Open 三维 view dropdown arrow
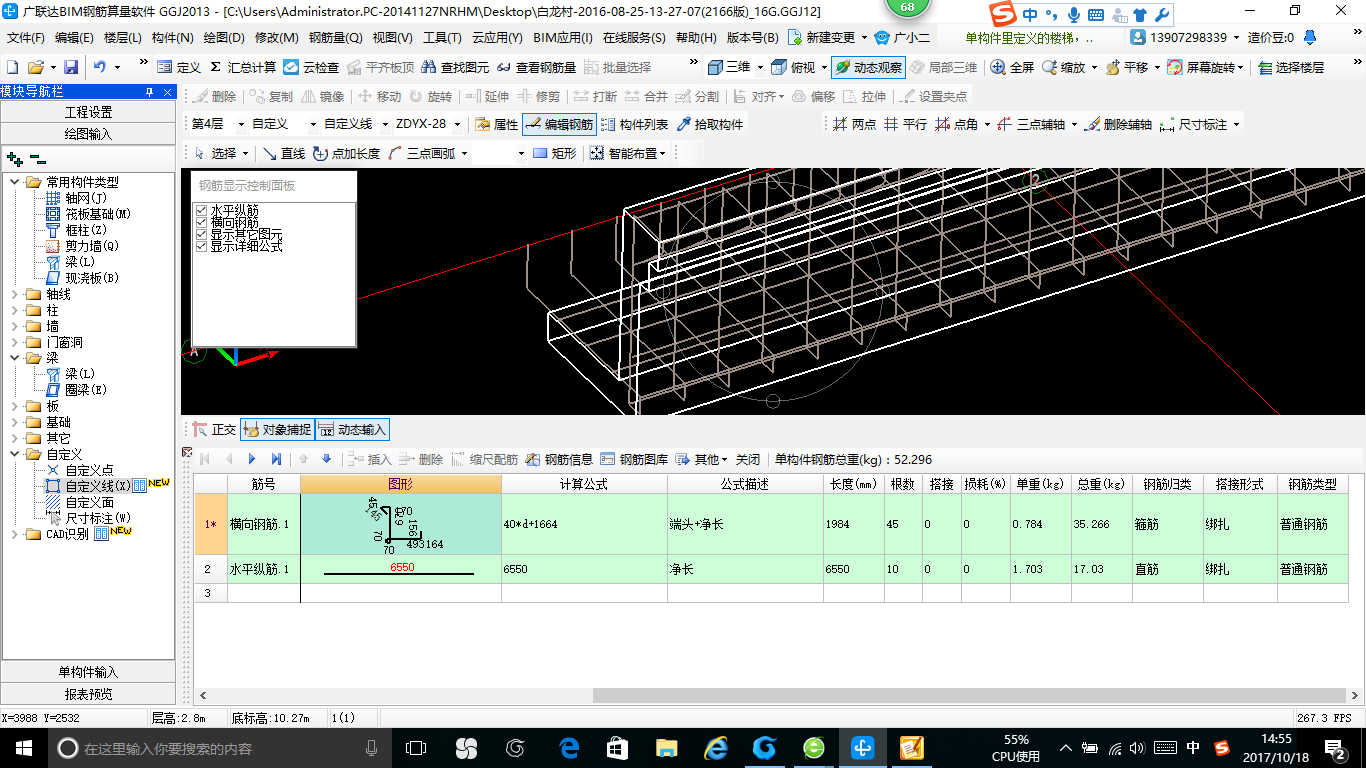Viewport: 1366px width, 768px height. pyautogui.click(x=760, y=67)
